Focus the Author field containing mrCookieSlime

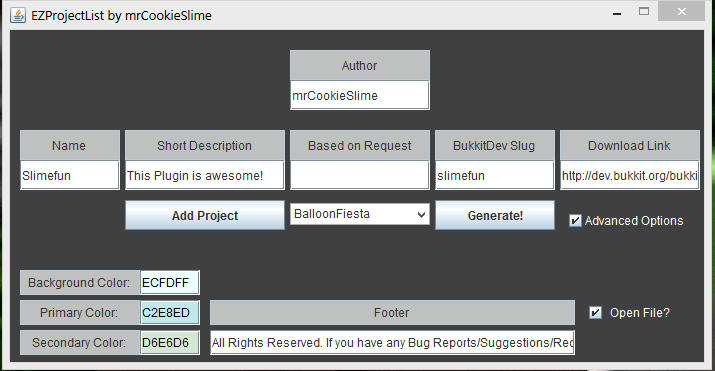pos(360,95)
